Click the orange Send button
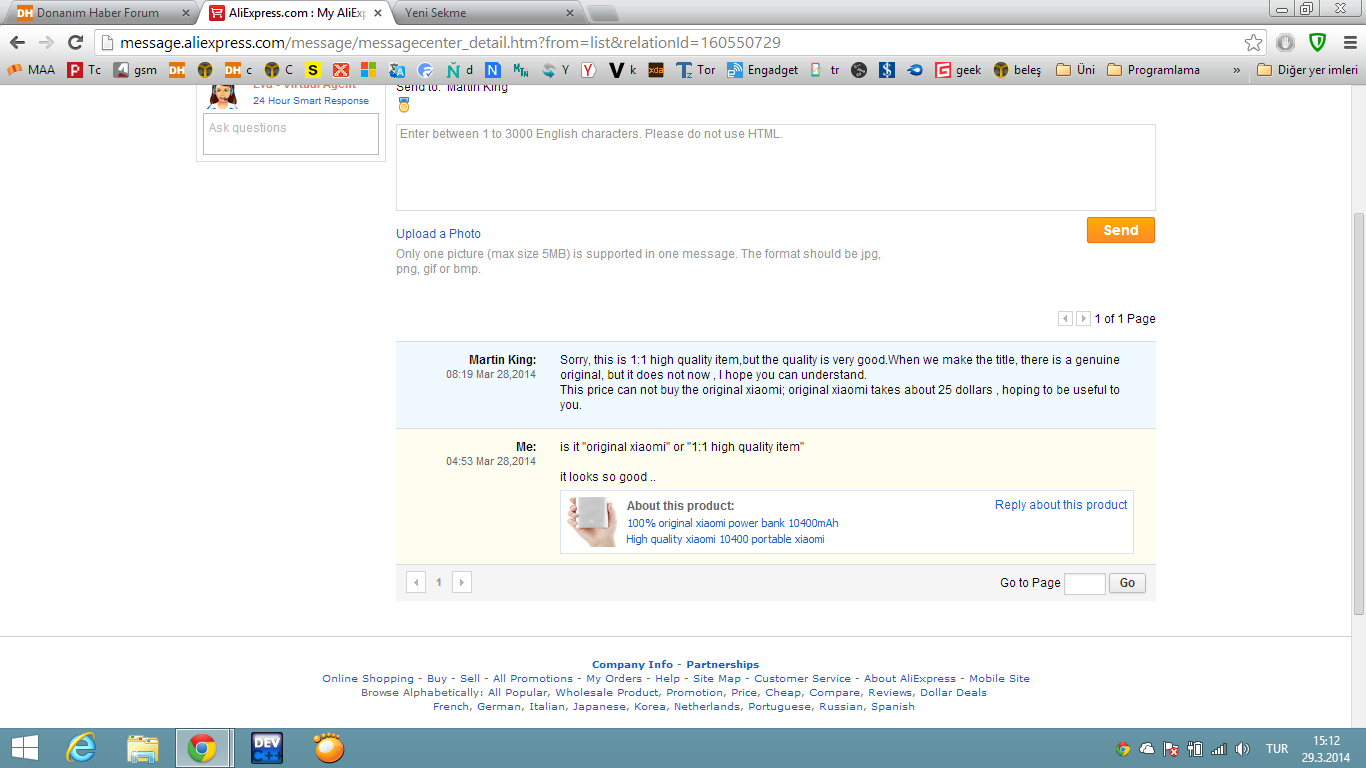The height and width of the screenshot is (768, 1366). pos(1121,230)
